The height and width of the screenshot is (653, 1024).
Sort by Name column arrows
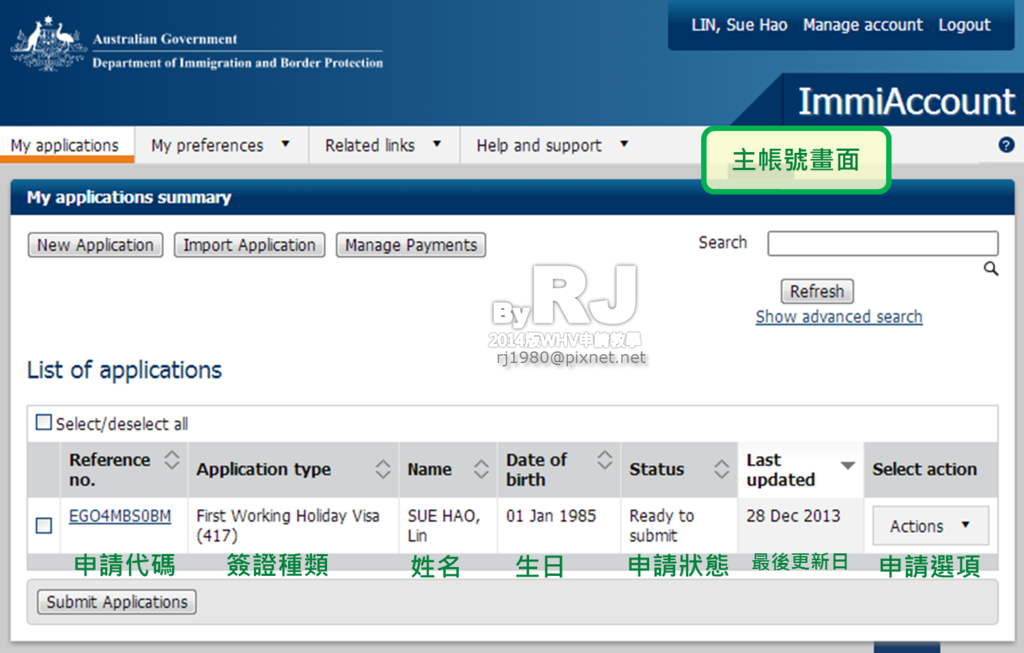pyautogui.click(x=481, y=469)
